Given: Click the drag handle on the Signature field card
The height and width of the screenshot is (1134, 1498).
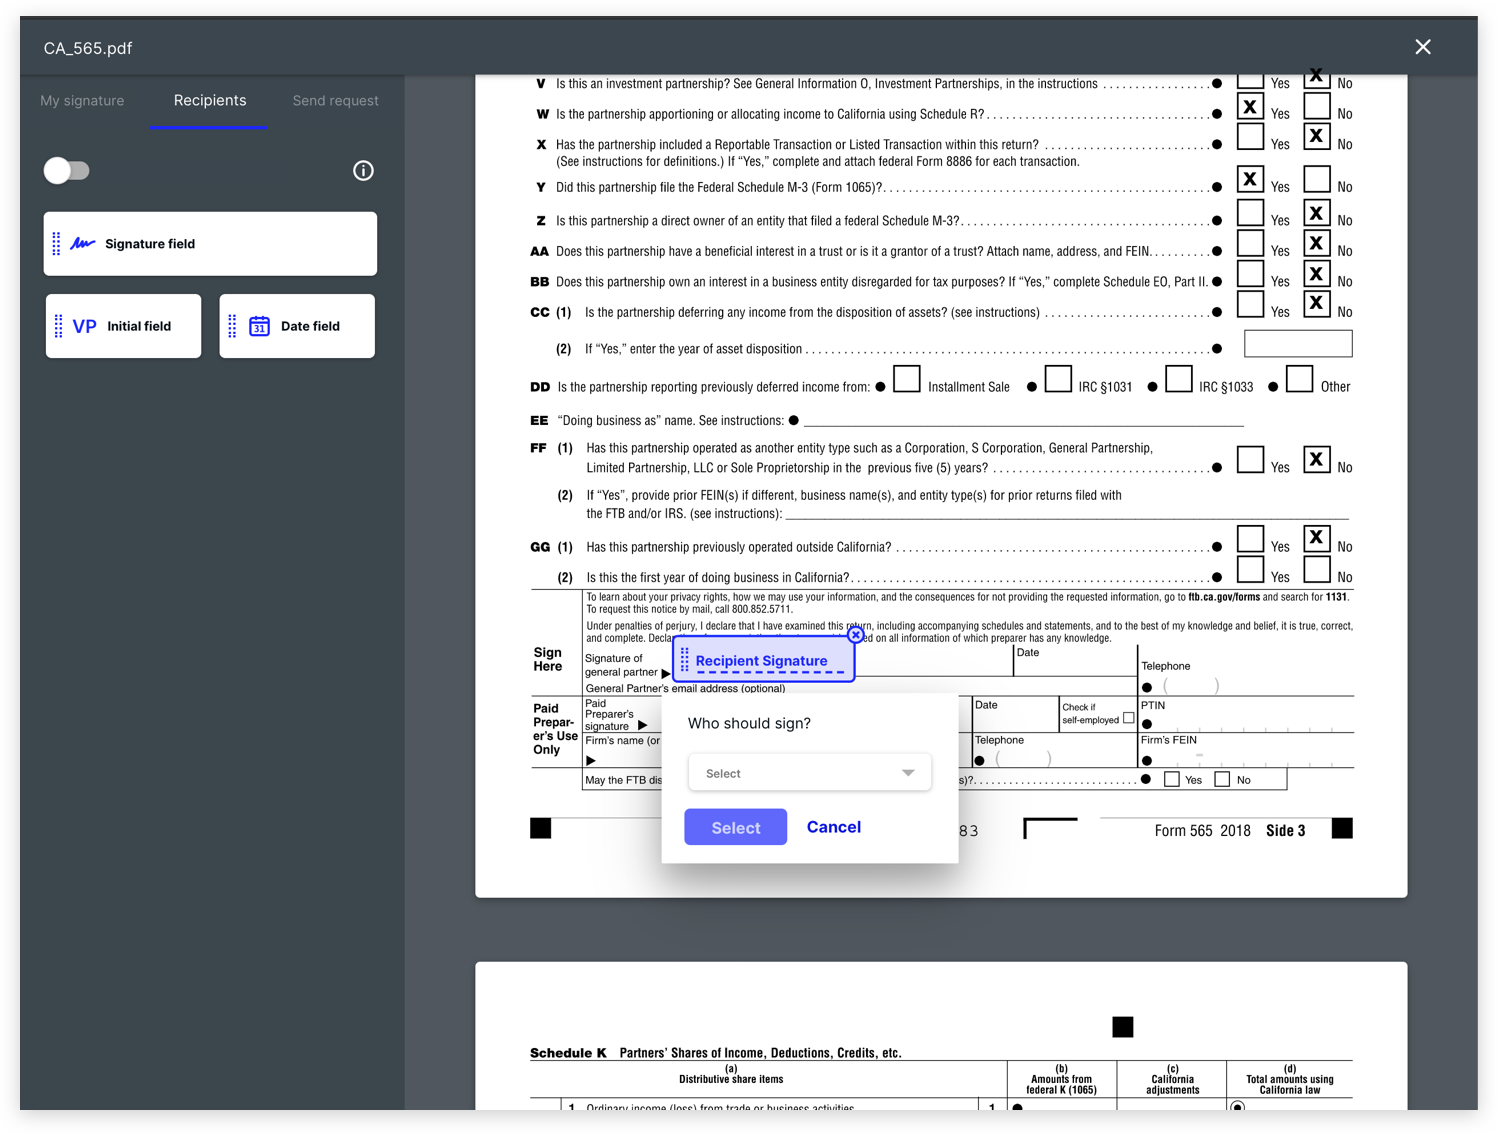Looking at the screenshot, I should [x=57, y=244].
